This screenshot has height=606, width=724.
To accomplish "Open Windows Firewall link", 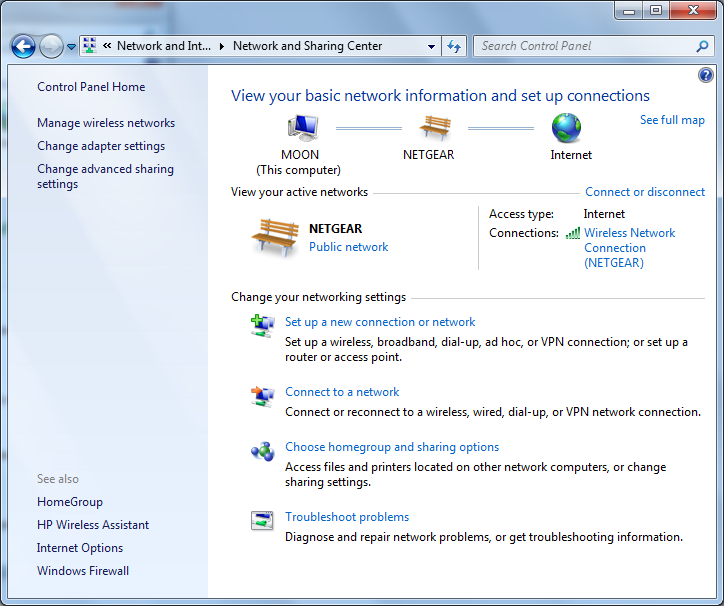I will tap(83, 571).
